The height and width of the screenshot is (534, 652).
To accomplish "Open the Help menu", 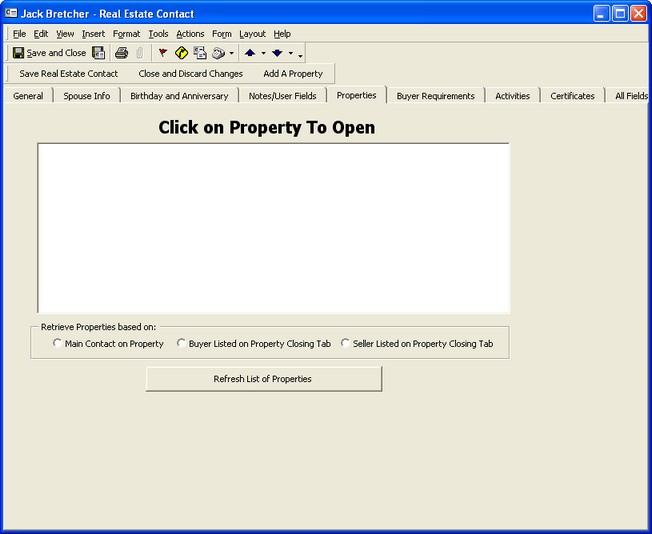I will pyautogui.click(x=282, y=34).
